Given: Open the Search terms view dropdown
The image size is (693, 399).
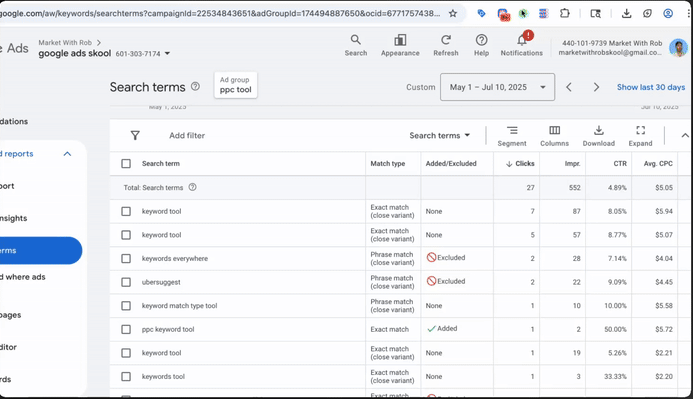Looking at the screenshot, I should tap(439, 136).
